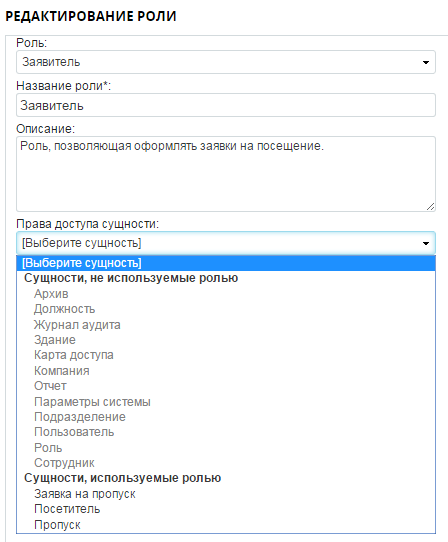Image resolution: width=448 pixels, height=542 pixels.
Task: Select the [Выберите сущность] highlighted option
Action: point(226,263)
